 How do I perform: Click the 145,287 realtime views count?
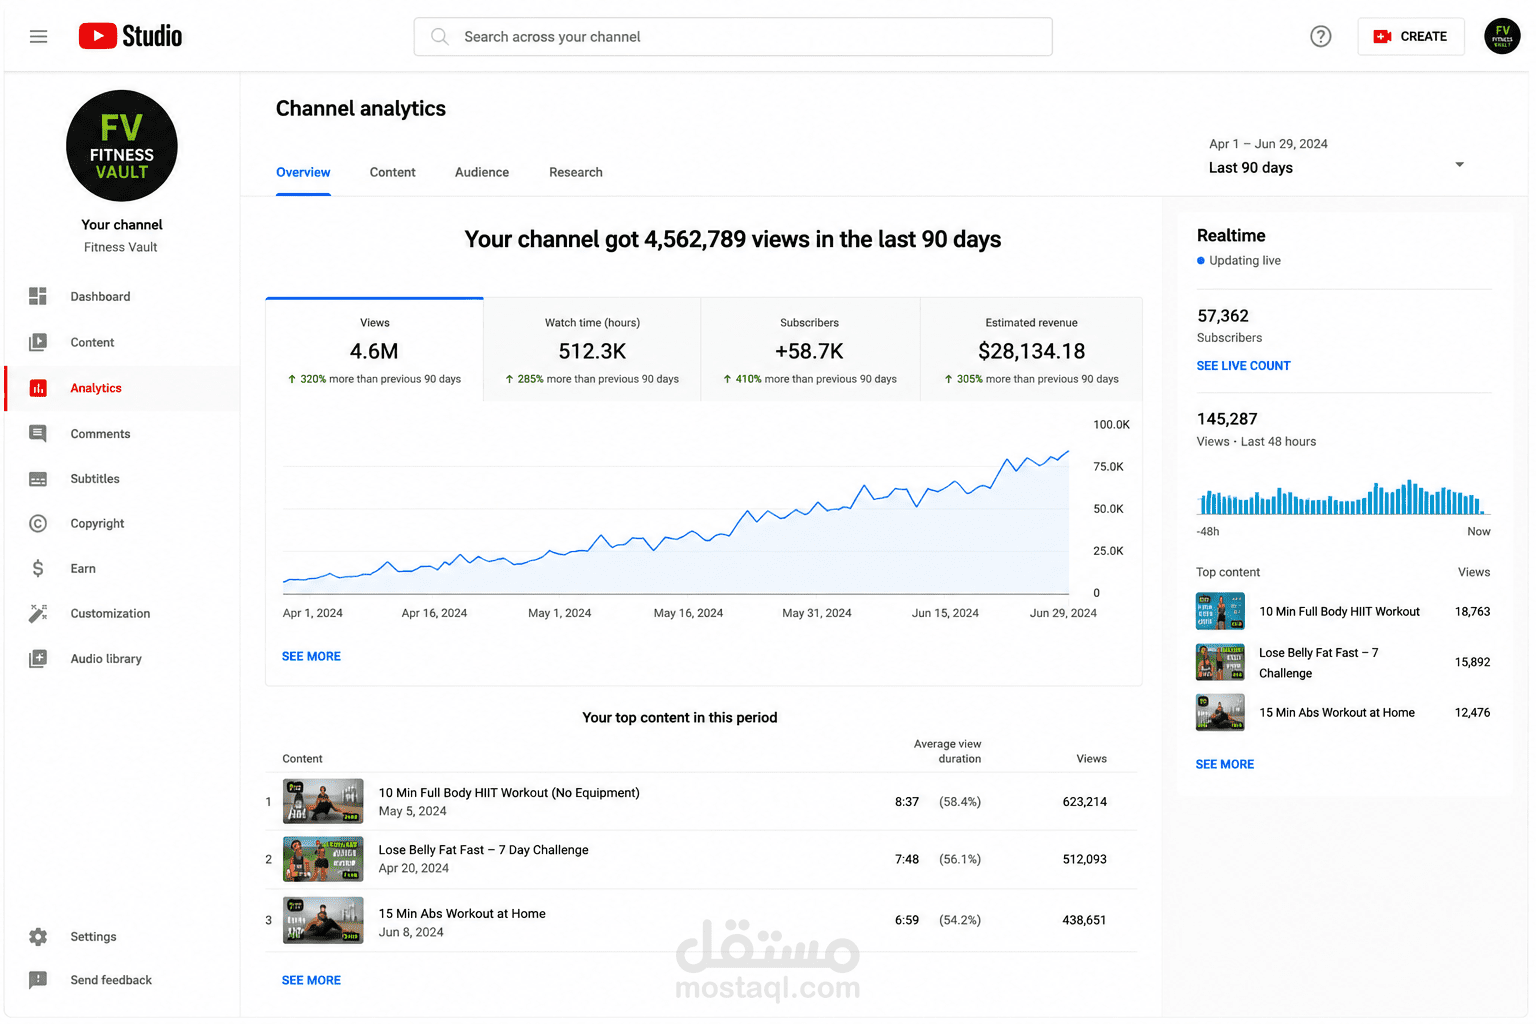[1227, 419]
